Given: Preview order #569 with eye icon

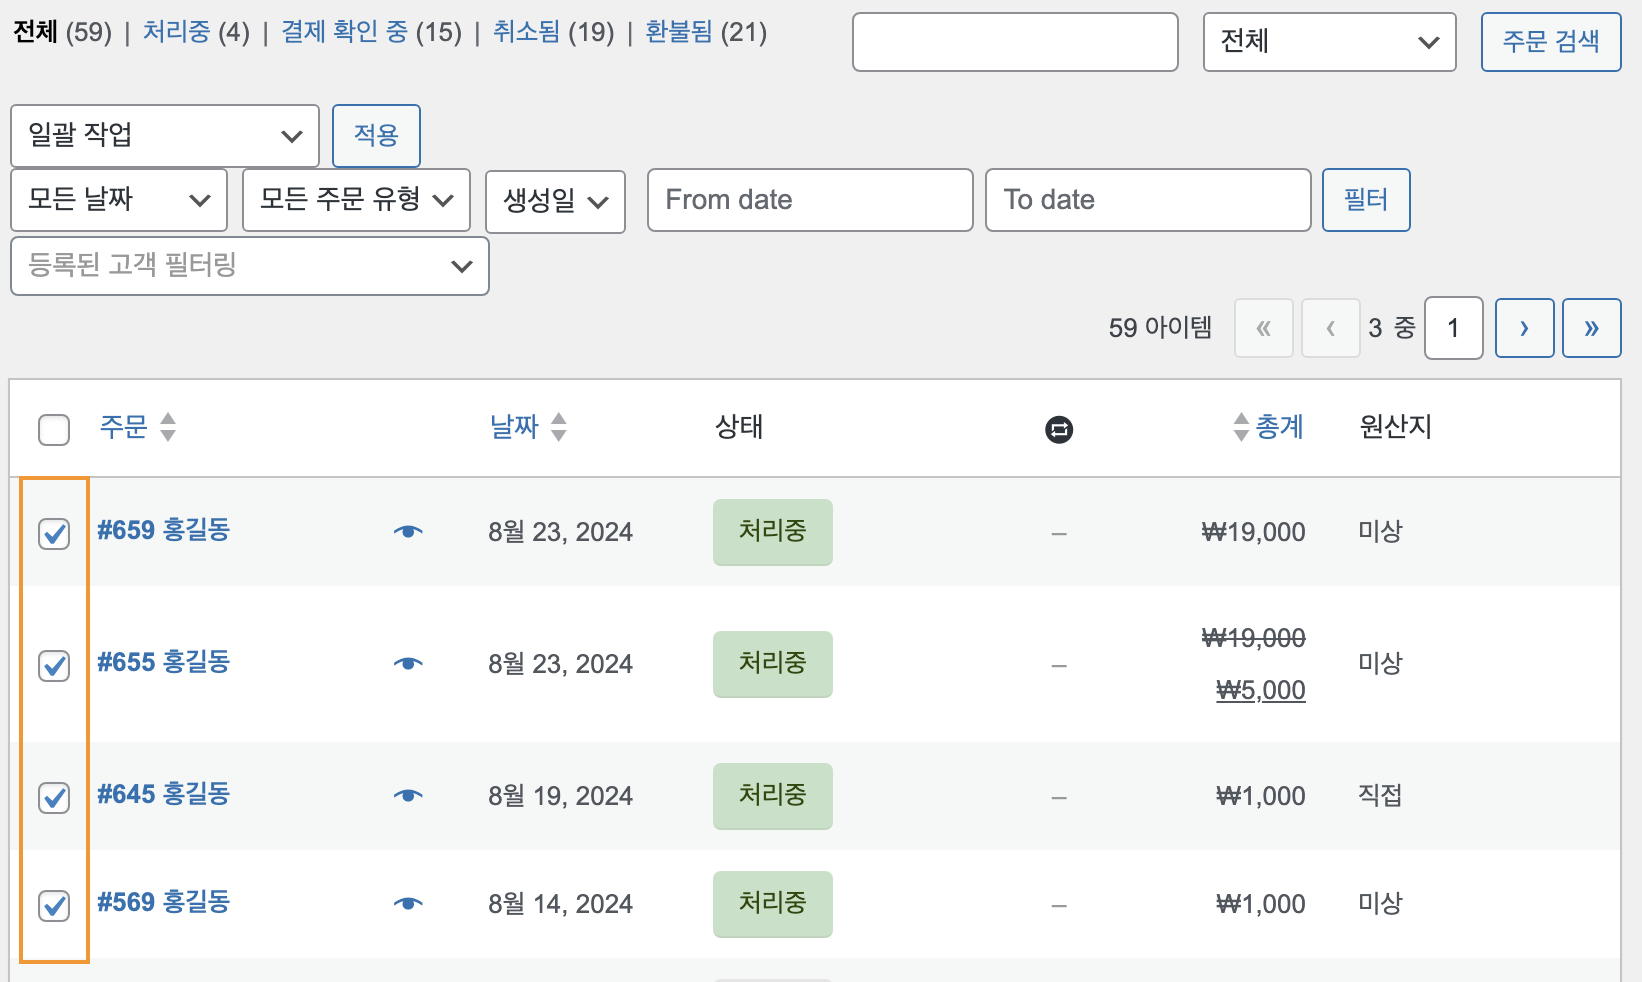Looking at the screenshot, I should point(408,903).
